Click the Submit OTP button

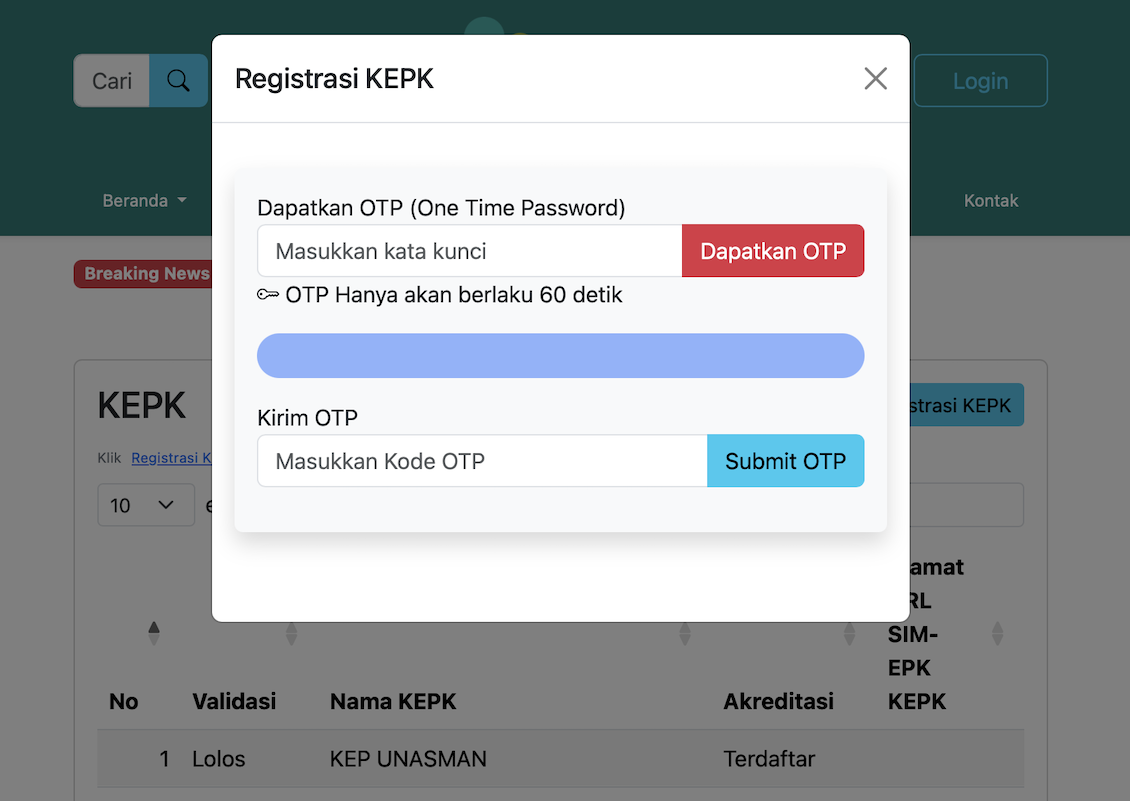[786, 461]
